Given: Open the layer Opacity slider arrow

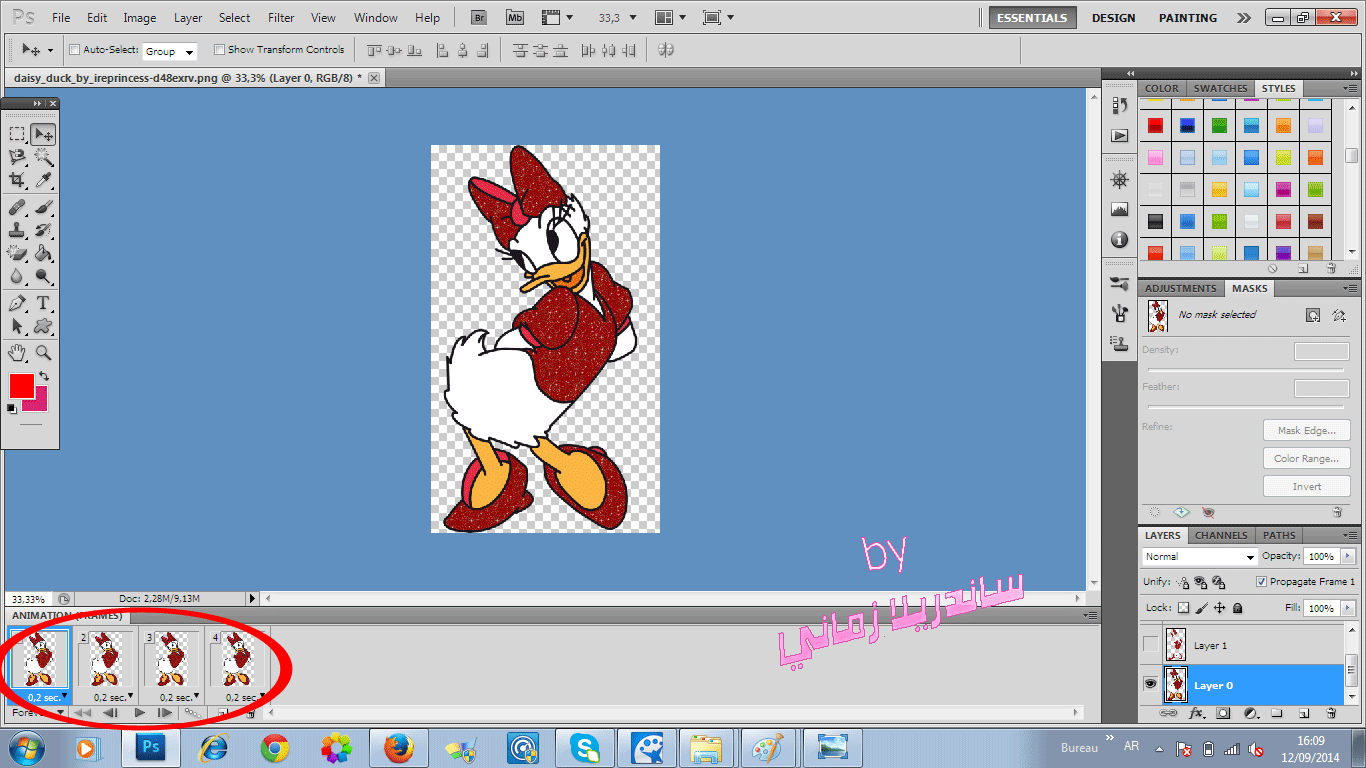Looking at the screenshot, I should click(1348, 557).
